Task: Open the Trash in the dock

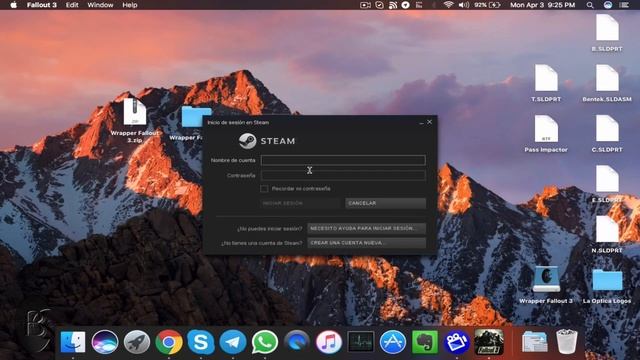Action: pyautogui.click(x=567, y=342)
